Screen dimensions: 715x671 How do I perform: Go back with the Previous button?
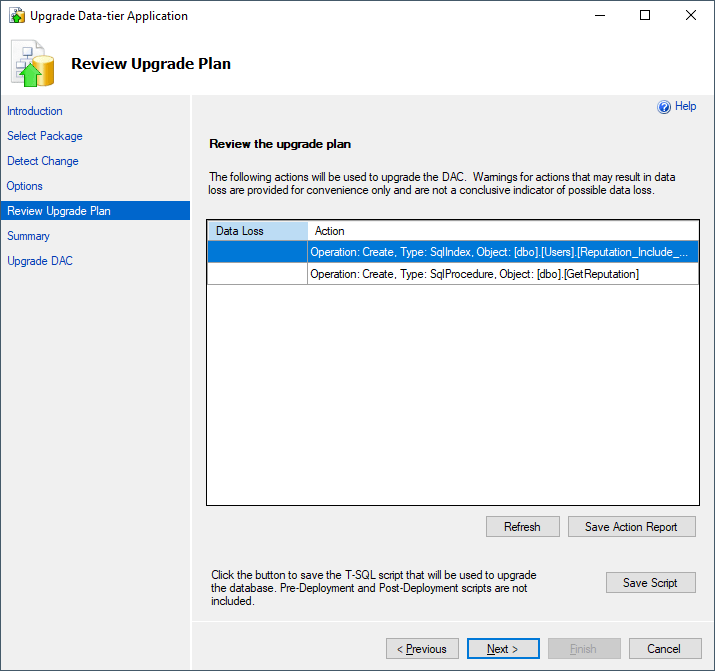(422, 649)
